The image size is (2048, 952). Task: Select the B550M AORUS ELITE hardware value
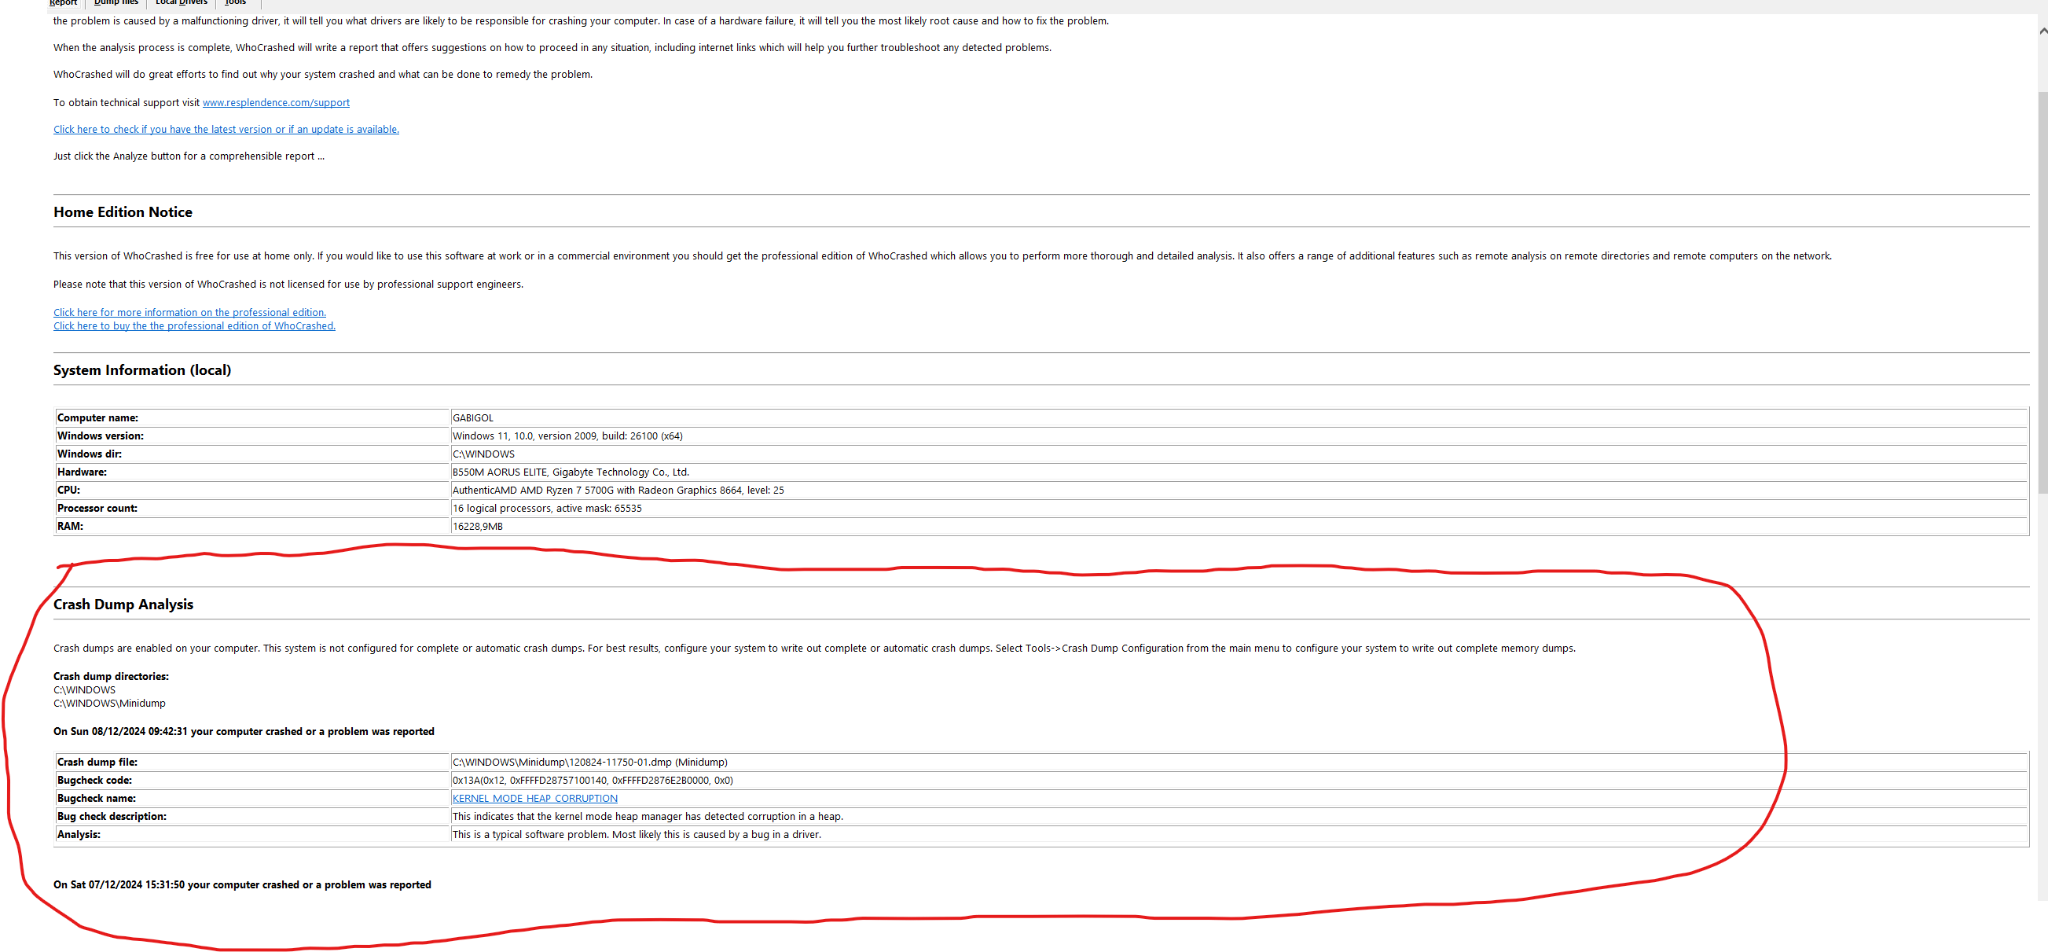tap(570, 472)
